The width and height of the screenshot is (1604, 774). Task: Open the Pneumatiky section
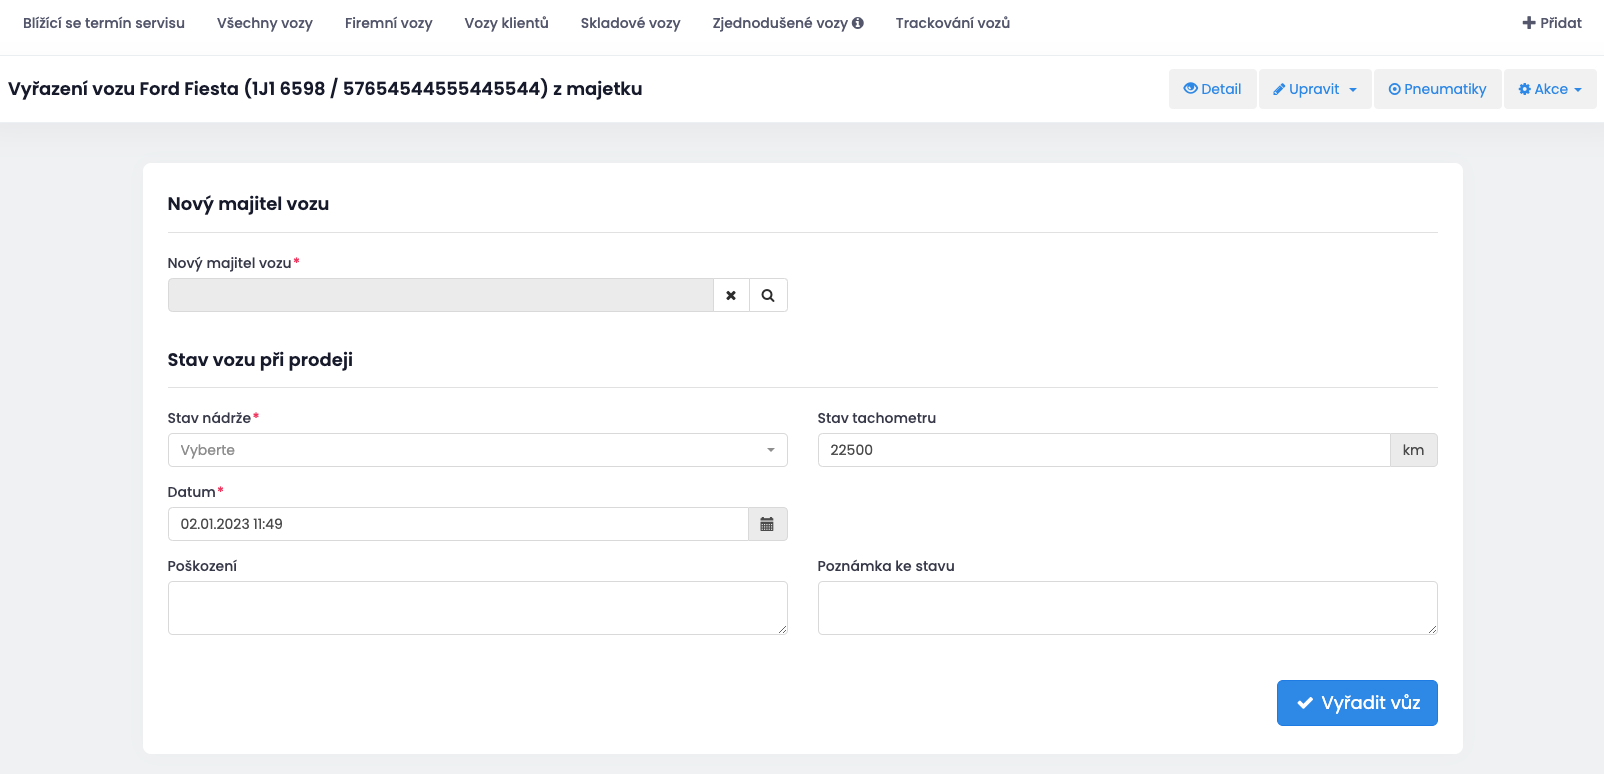coord(1437,89)
